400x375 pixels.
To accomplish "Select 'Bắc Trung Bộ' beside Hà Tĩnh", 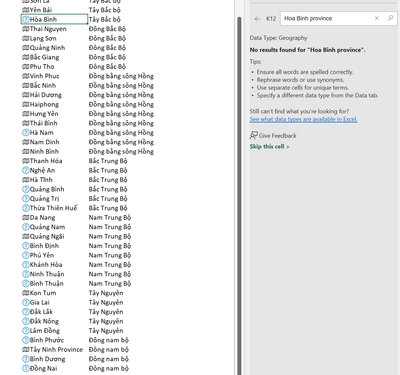I will pos(108,180).
